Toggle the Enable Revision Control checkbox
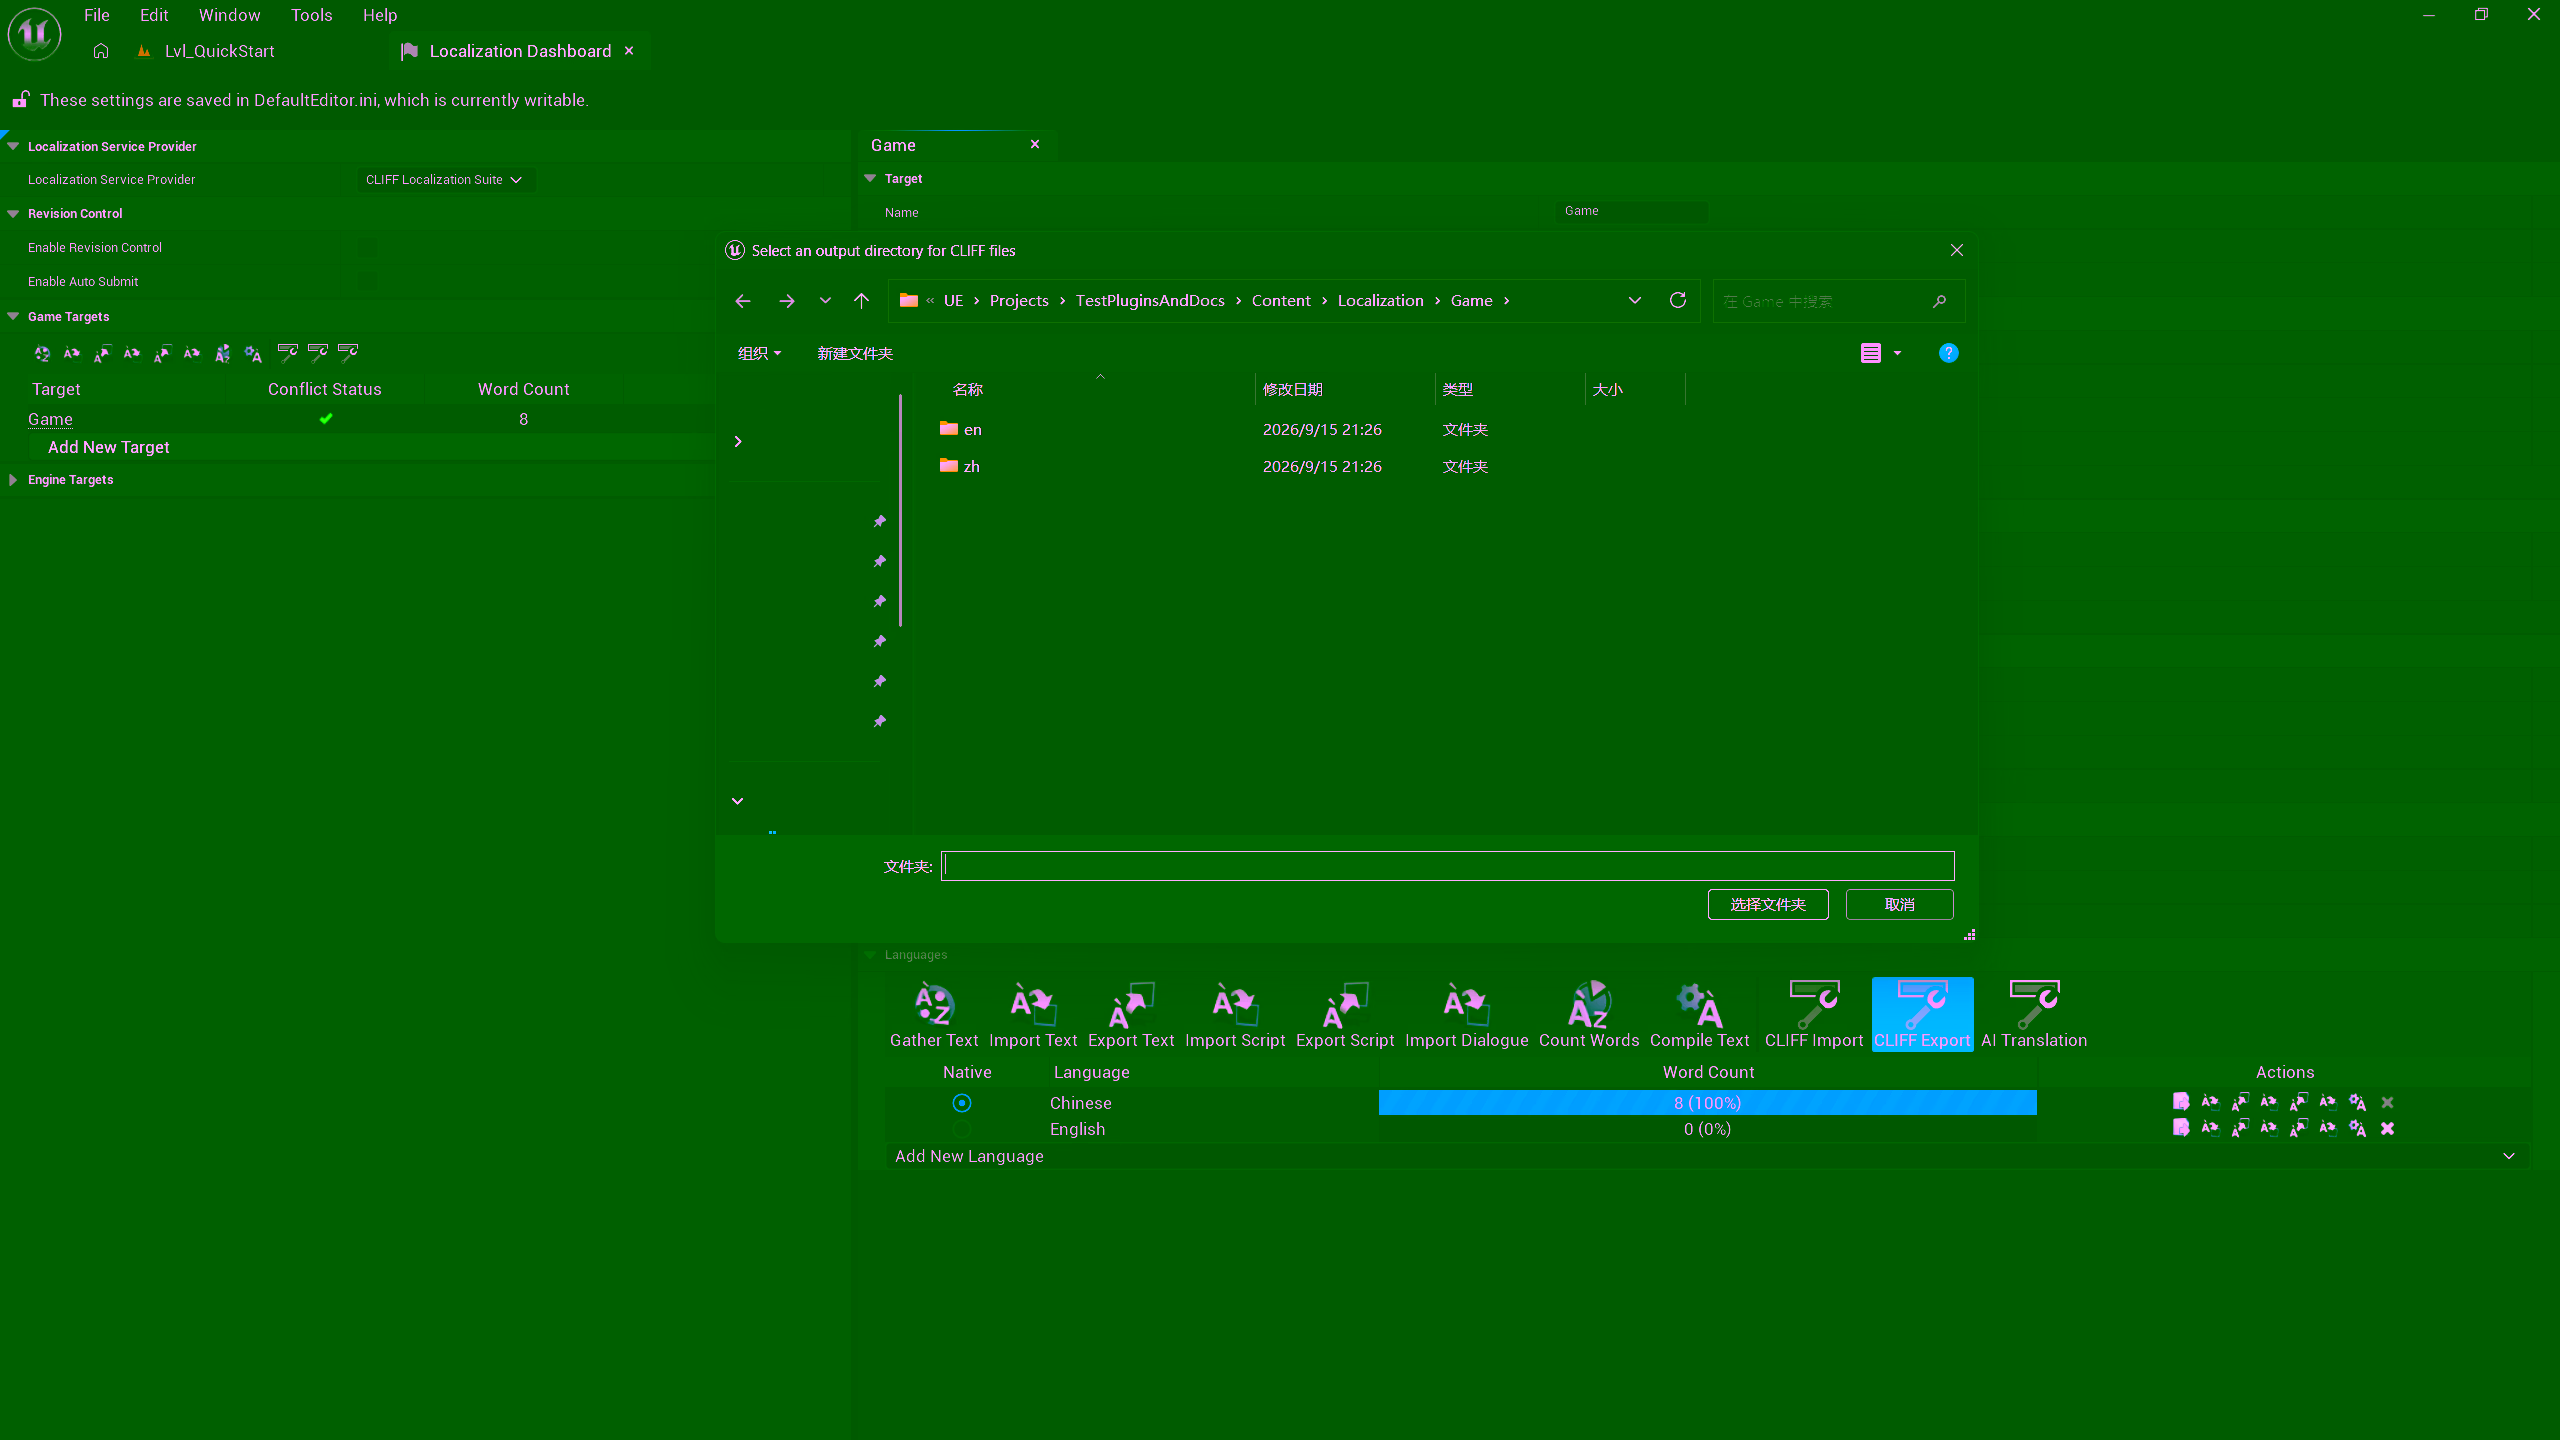Screen dimensions: 2560x1440 [x=368, y=248]
